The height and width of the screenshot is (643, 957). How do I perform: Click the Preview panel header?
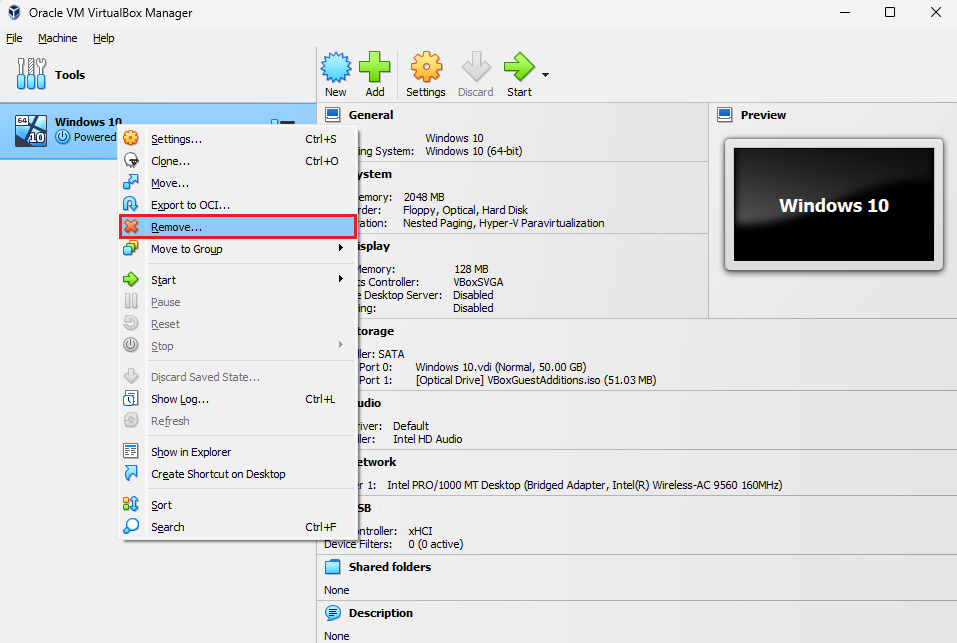tap(763, 115)
